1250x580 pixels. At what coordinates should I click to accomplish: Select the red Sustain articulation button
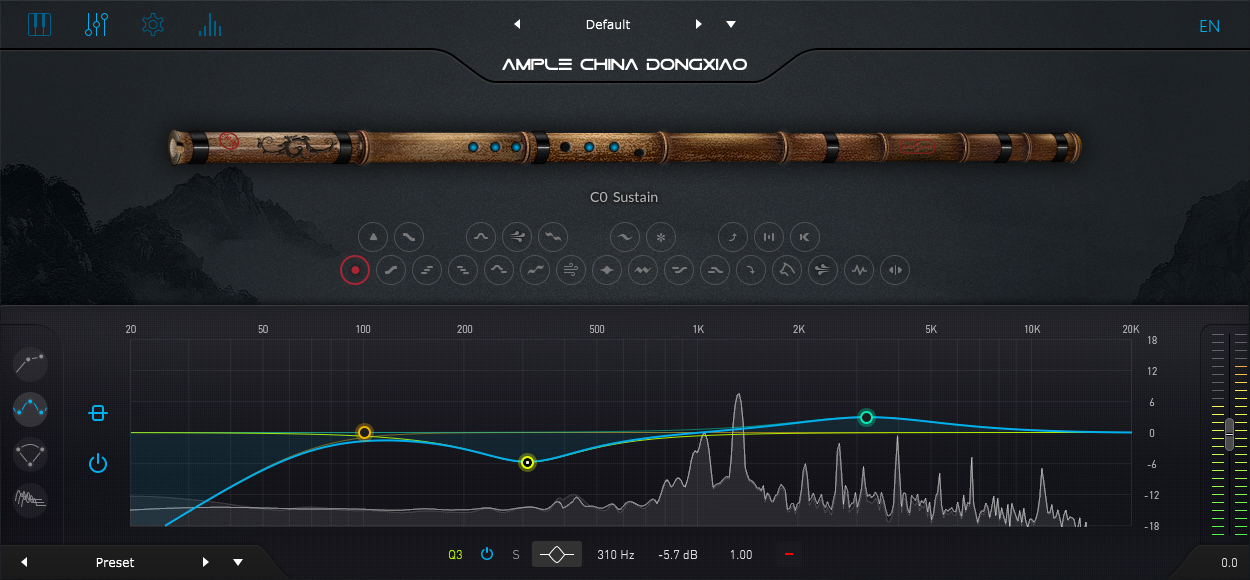[355, 269]
